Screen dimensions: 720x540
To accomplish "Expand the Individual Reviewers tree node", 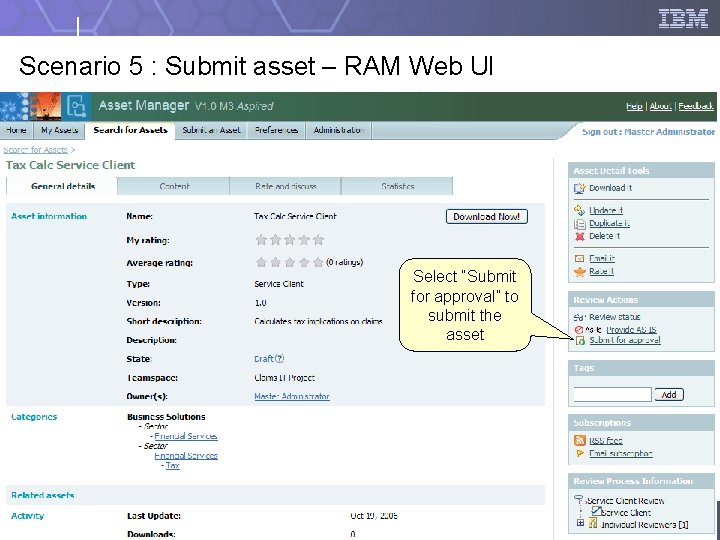I will [x=580, y=523].
